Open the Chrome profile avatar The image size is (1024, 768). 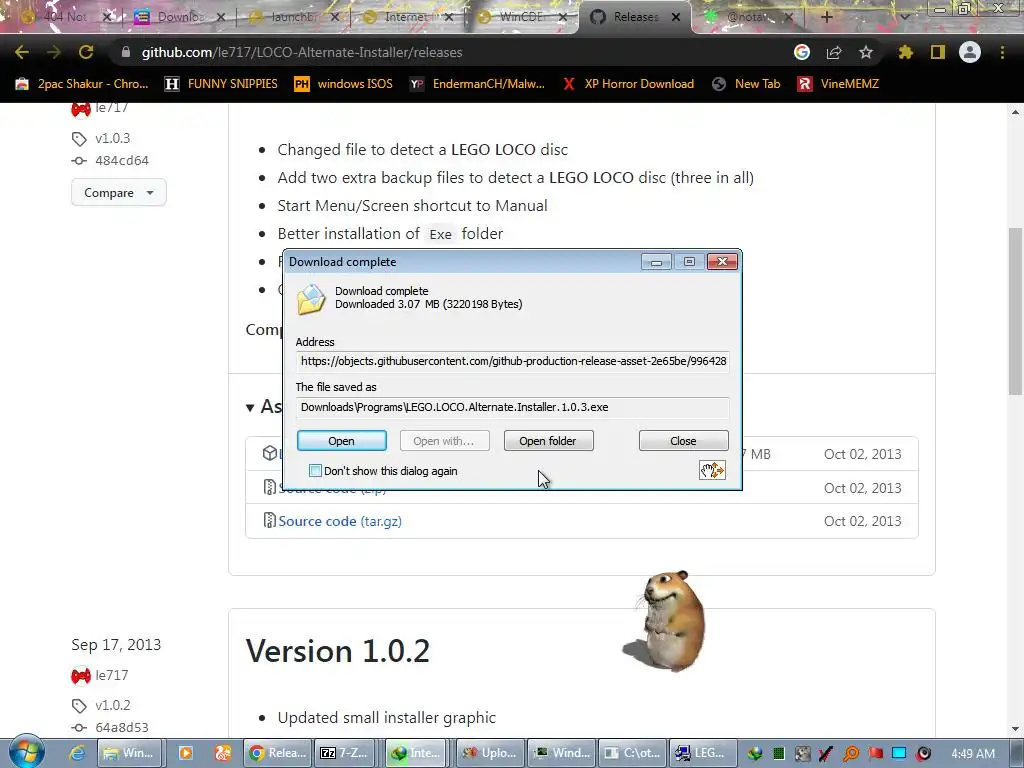click(970, 52)
